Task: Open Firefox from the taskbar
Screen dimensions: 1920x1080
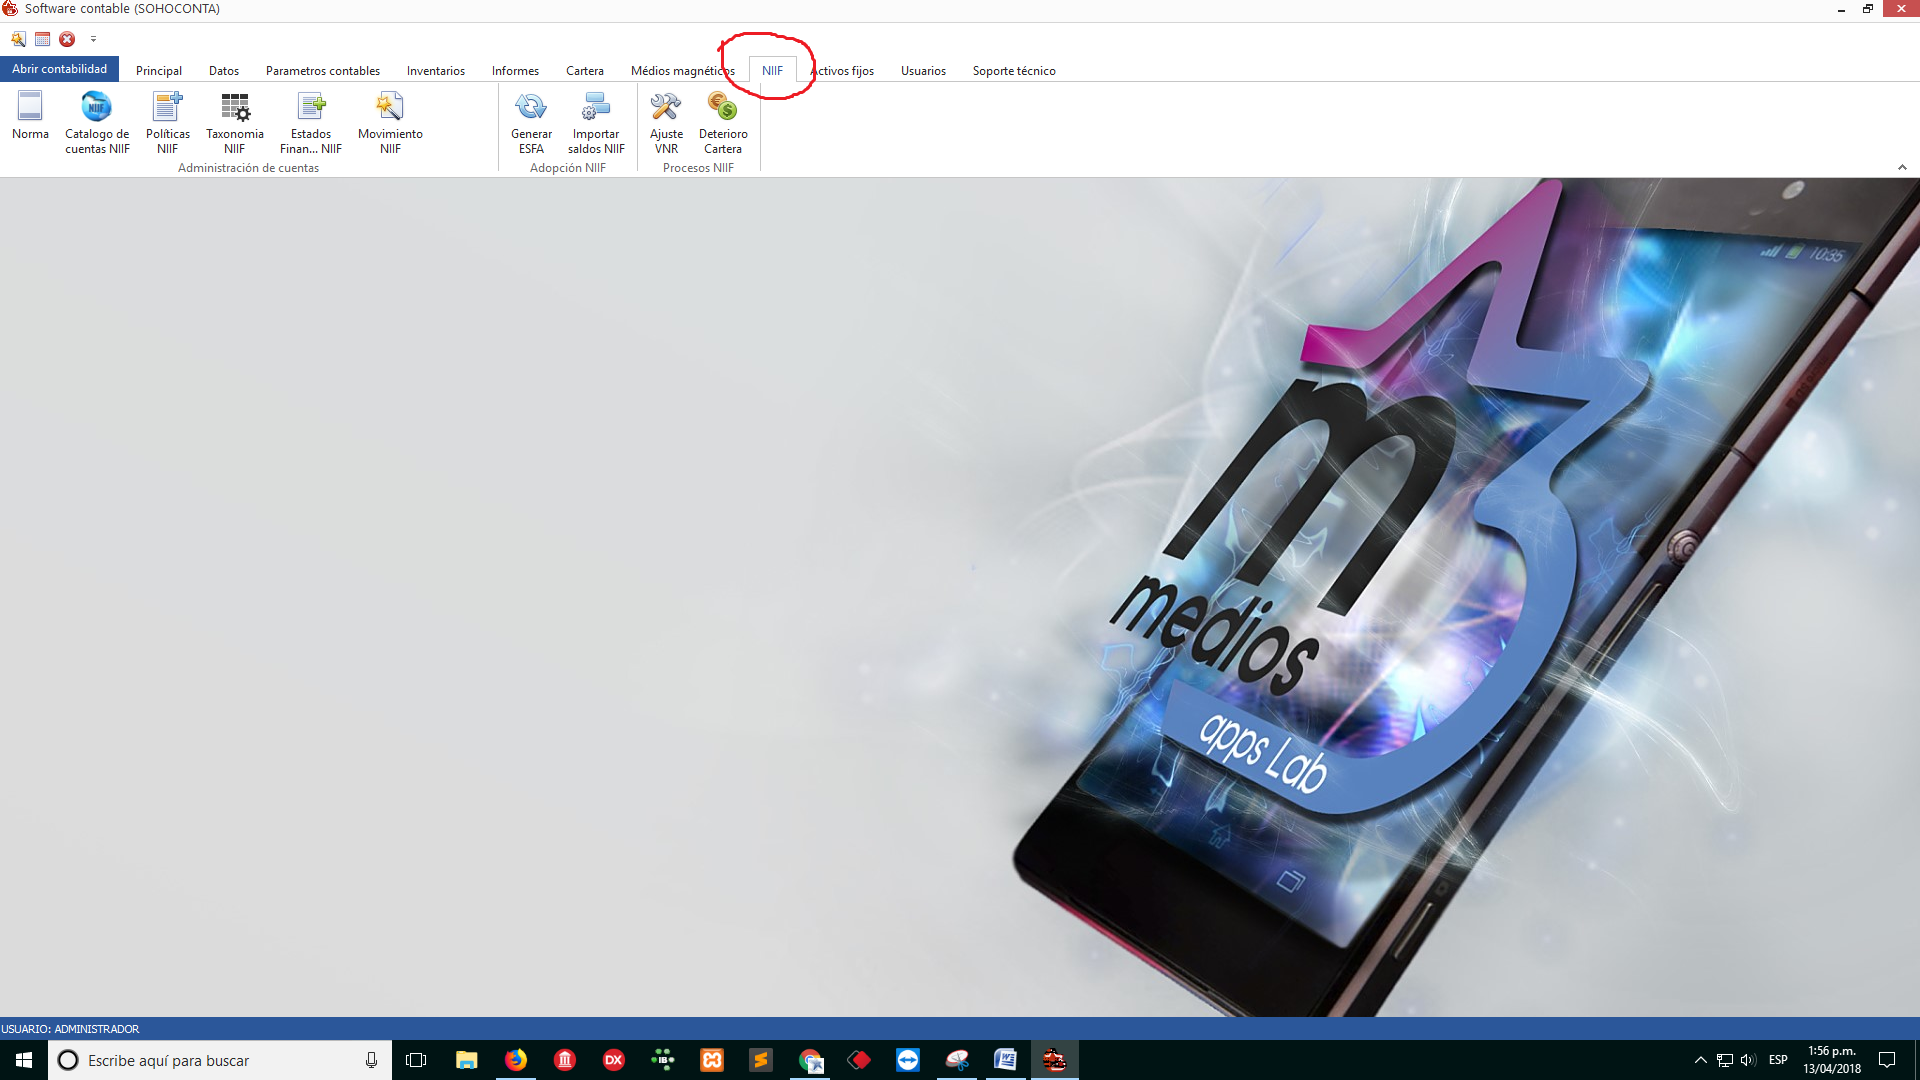Action: 516,1060
